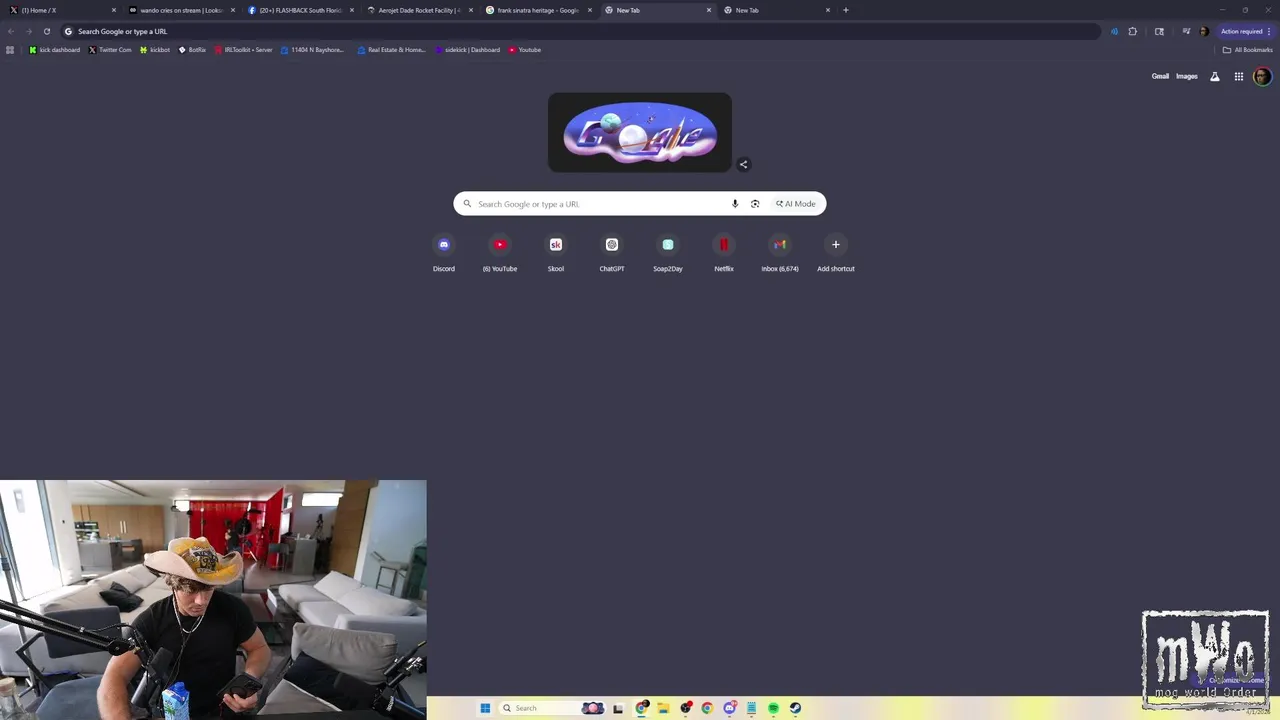Open Google Lens image search icon
The image size is (1280, 720).
pyautogui.click(x=755, y=204)
